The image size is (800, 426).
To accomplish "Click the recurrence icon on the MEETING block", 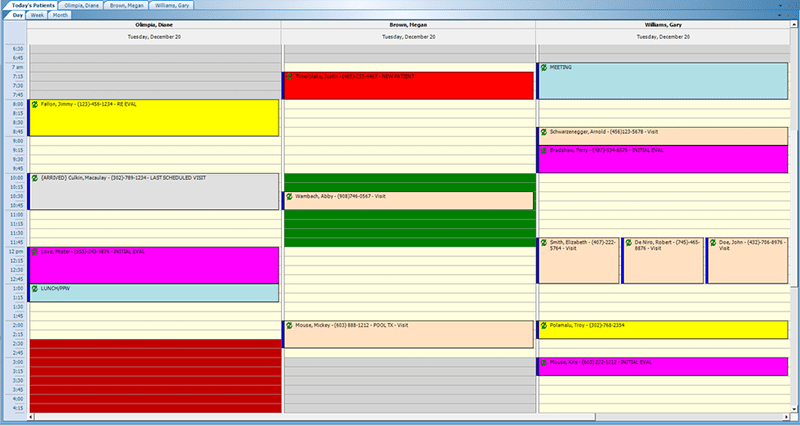I will pos(544,67).
